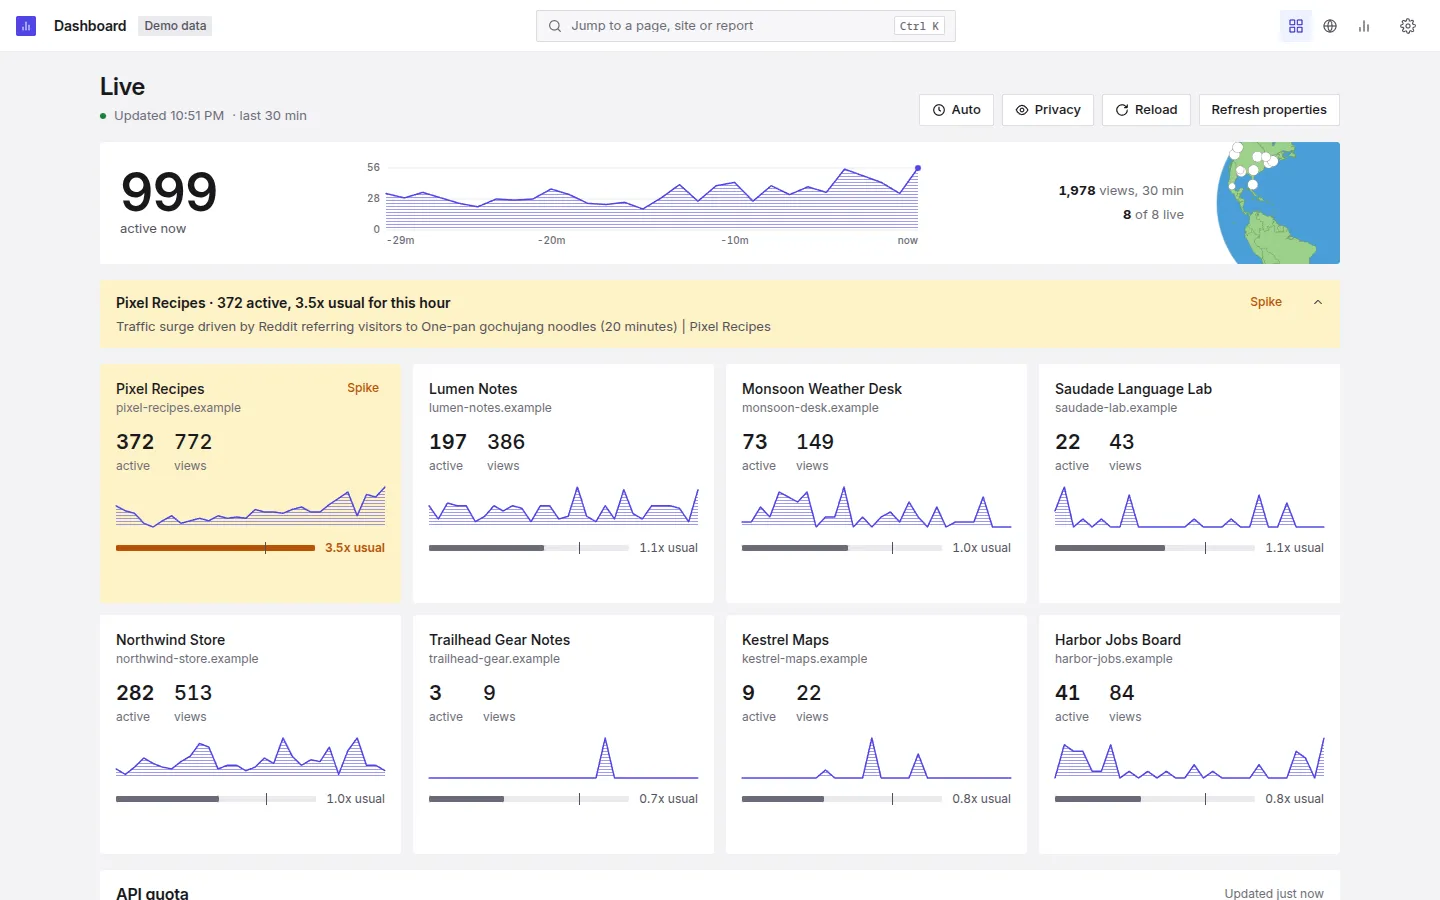Click kestrel-maps.example domain text
The width and height of the screenshot is (1440, 900).
[804, 659]
